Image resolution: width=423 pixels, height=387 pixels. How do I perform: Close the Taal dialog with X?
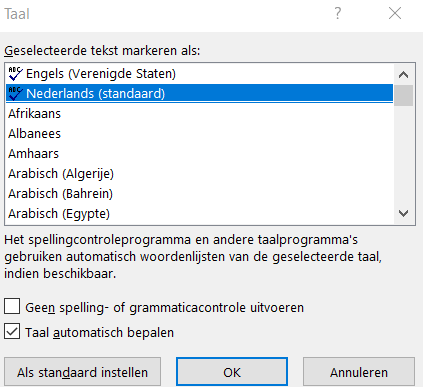pos(395,14)
